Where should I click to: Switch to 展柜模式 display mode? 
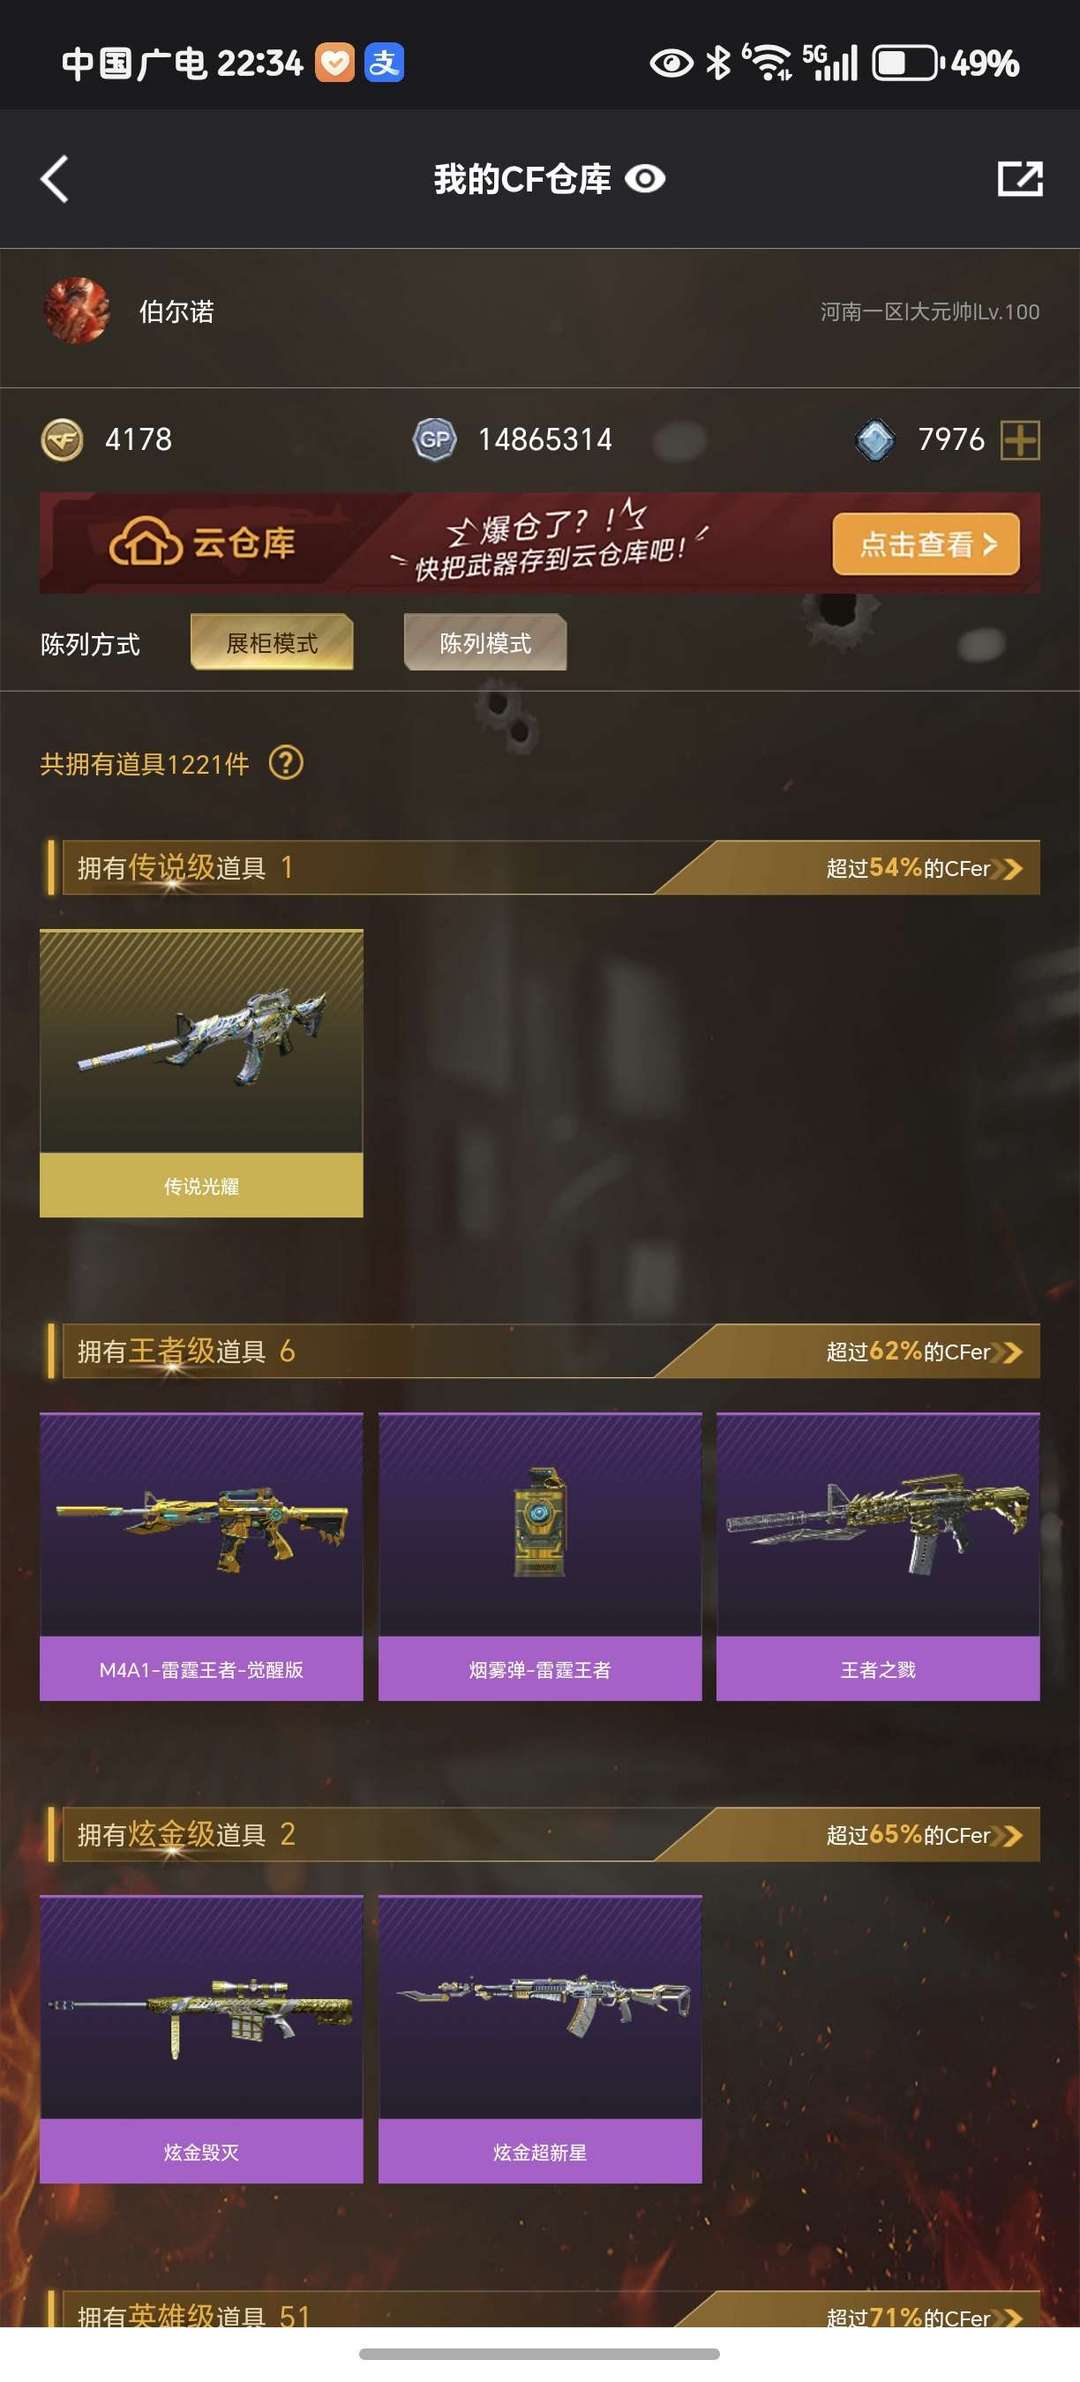coord(272,642)
